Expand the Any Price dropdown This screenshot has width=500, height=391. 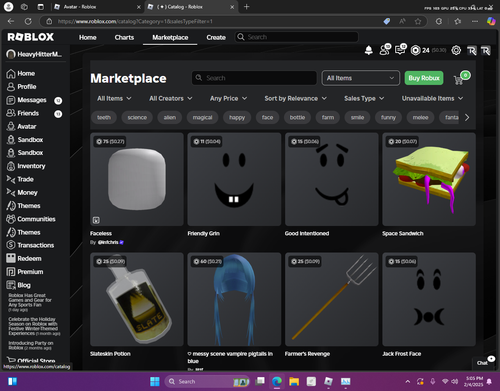(x=228, y=98)
